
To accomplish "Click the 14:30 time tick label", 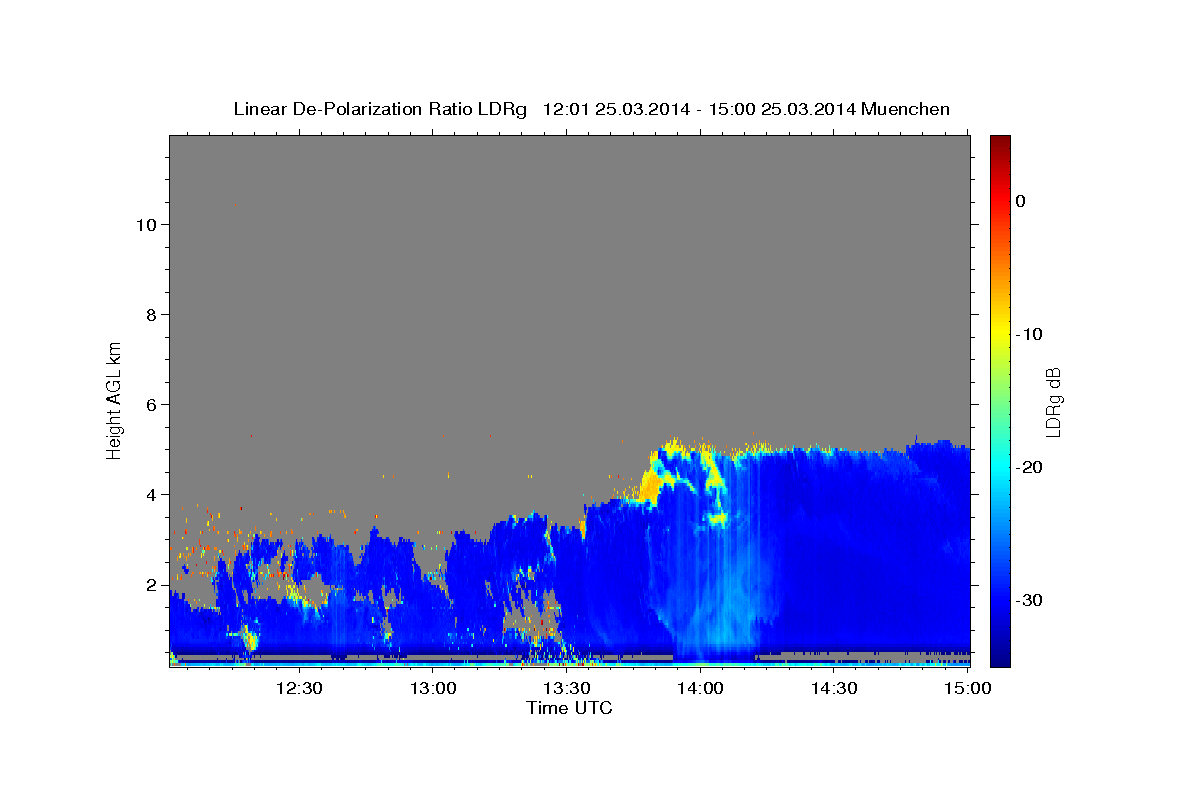I will tap(833, 688).
